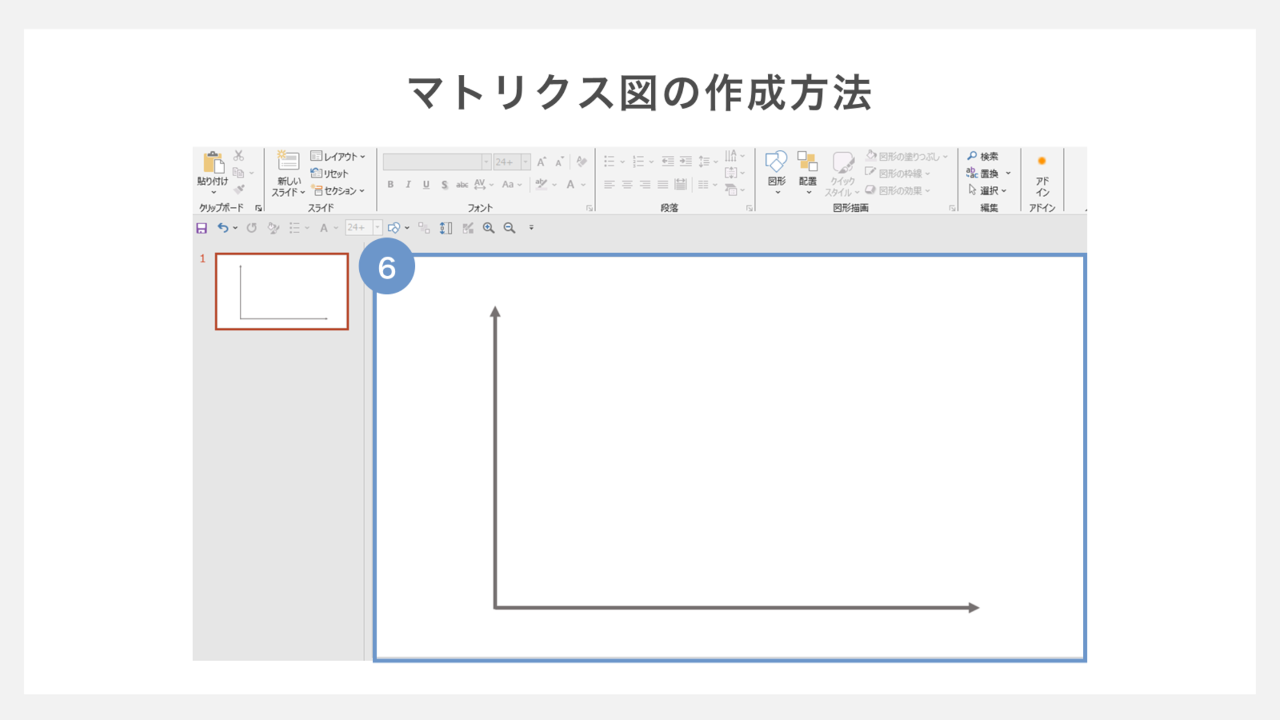1280x720 pixels.
Task: Click the Cut scissors icon
Action: click(238, 156)
